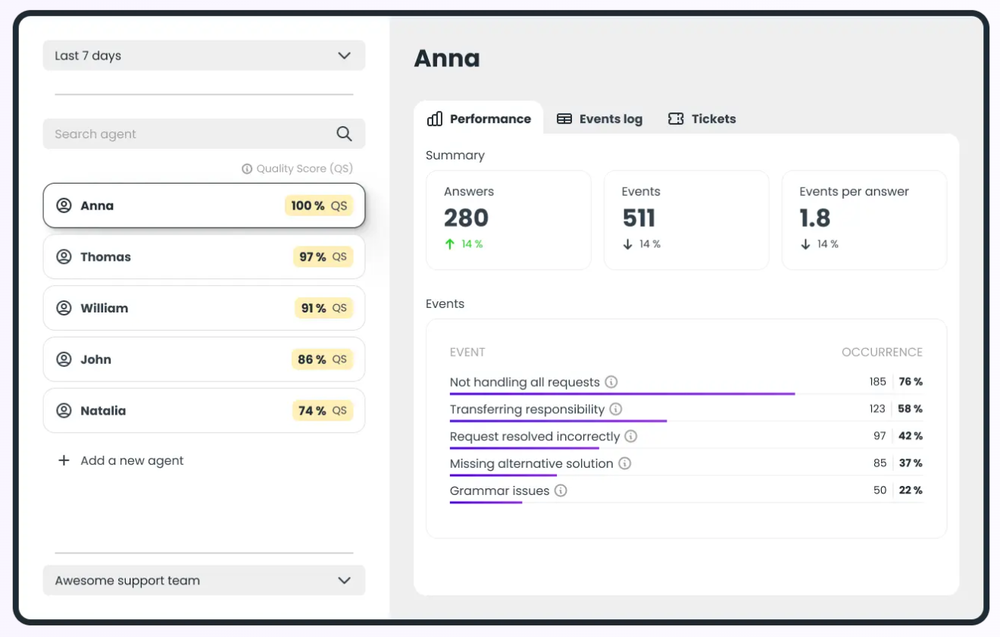Click the search magnifier icon
Image resolution: width=1000 pixels, height=637 pixels.
tap(344, 134)
